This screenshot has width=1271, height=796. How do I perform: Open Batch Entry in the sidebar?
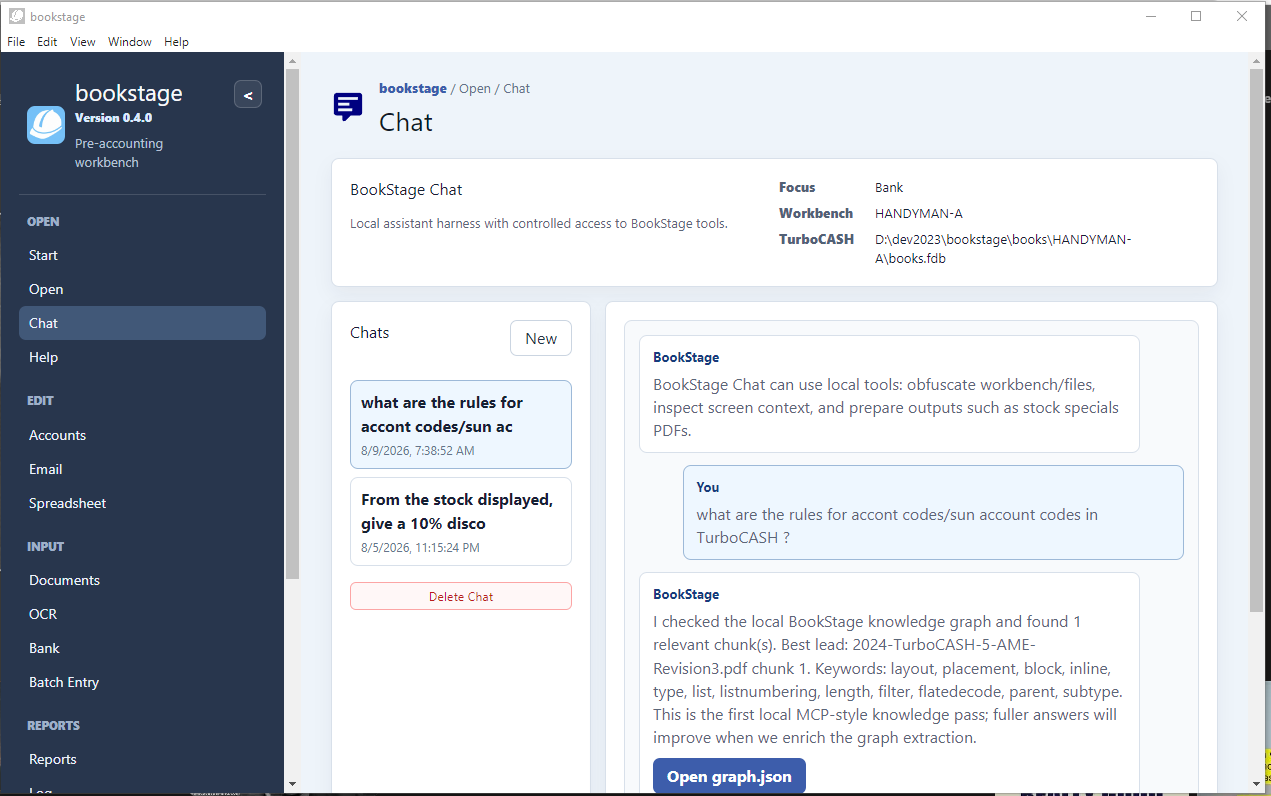tap(142, 682)
